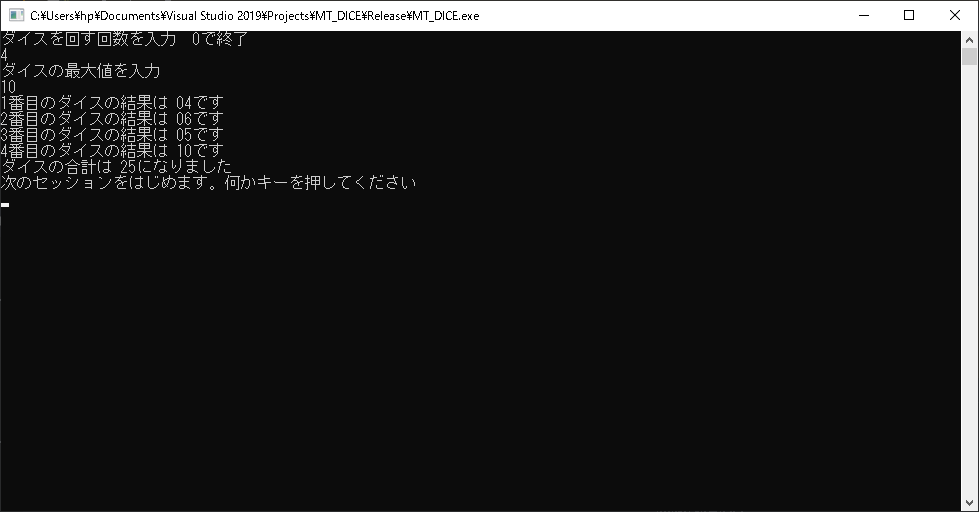Click the input value '10' line
Viewport: 979px width, 512px height.
click(8, 87)
